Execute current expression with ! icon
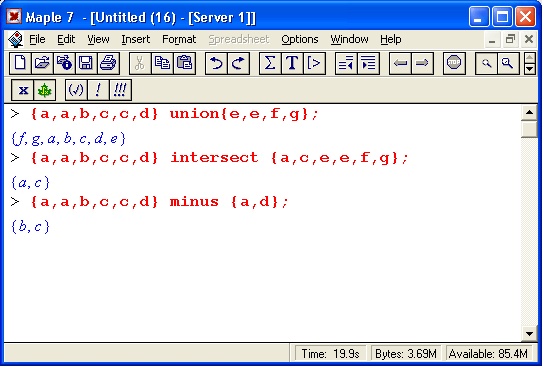Image resolution: width=542 pixels, height=366 pixels. [98, 90]
